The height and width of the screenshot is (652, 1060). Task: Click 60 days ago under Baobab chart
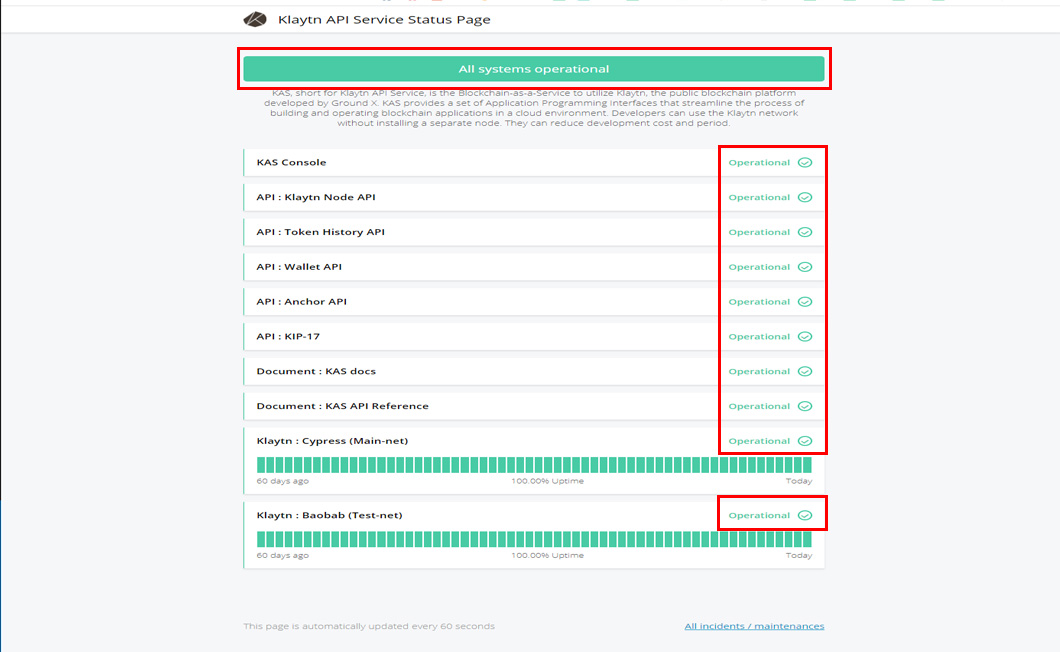[283, 555]
